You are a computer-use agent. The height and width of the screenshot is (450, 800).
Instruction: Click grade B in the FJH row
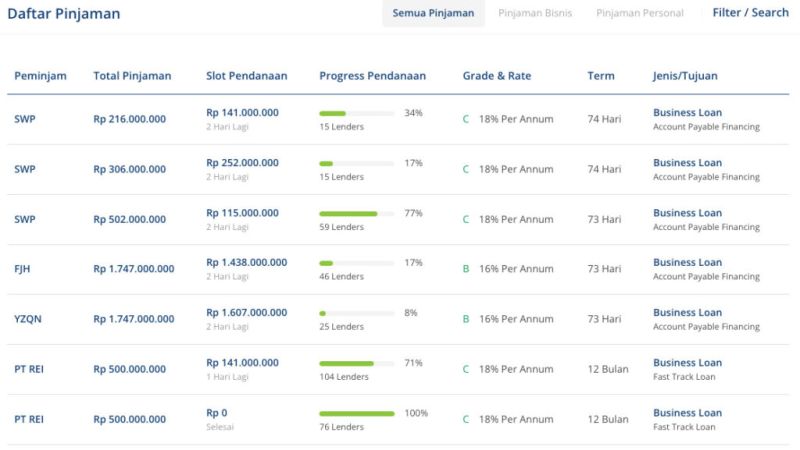pos(466,269)
